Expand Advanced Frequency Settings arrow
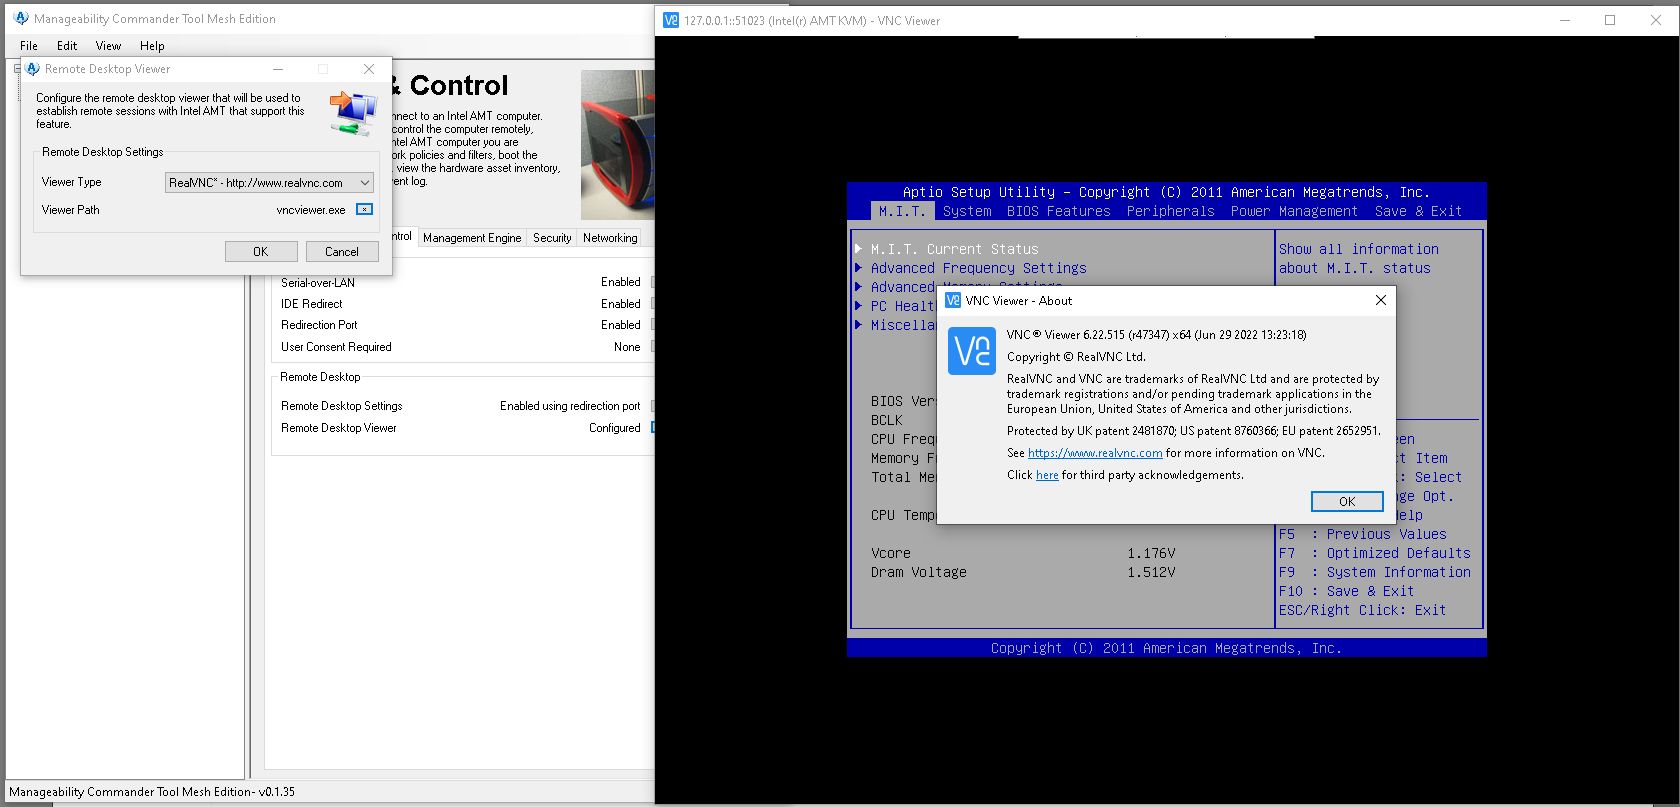This screenshot has height=807, width=1680. tap(859, 267)
